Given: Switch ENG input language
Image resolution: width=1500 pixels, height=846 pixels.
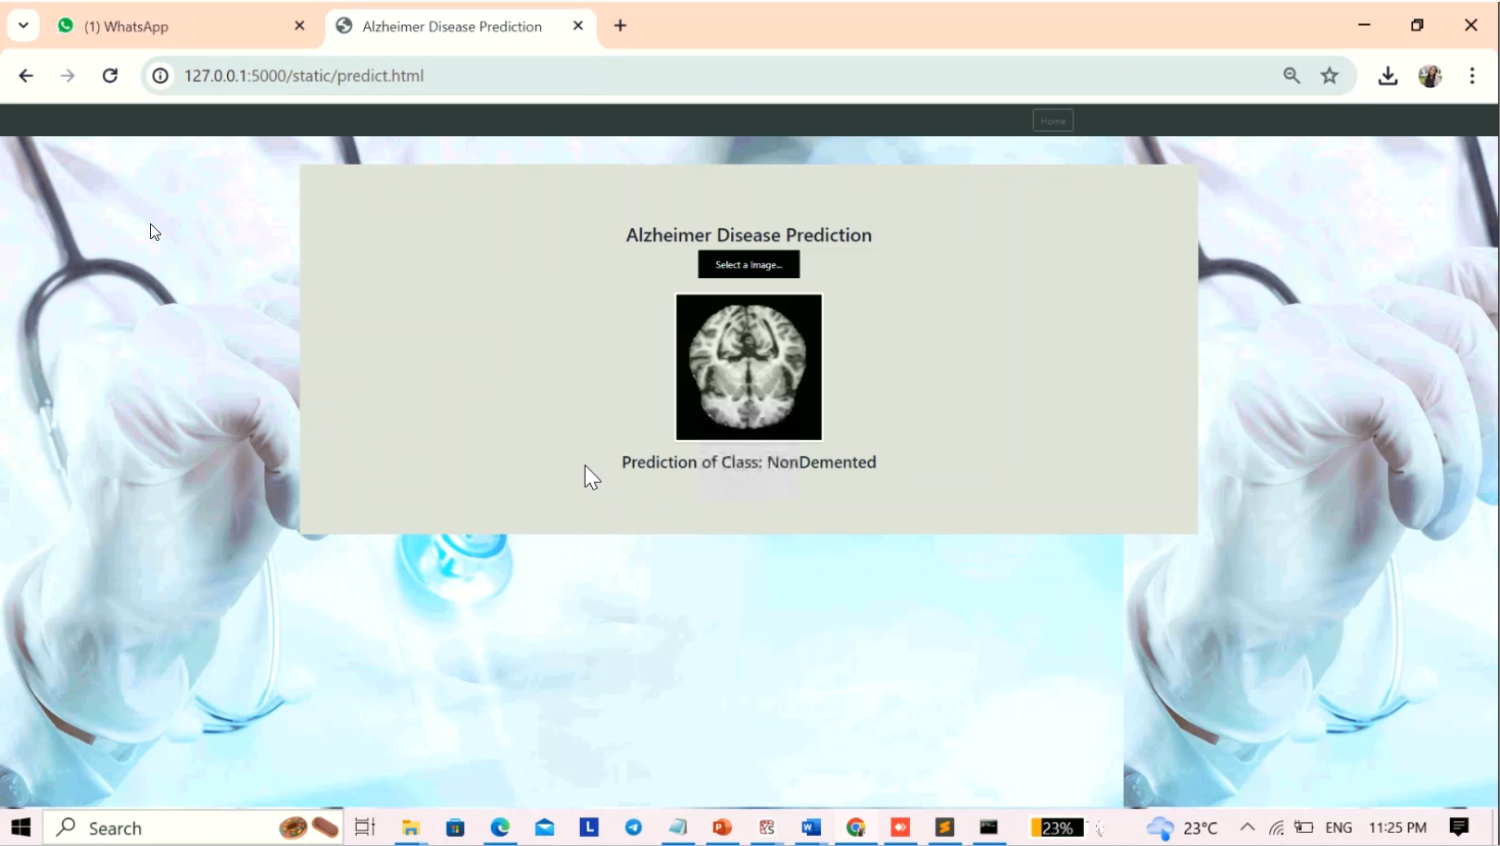Looking at the screenshot, I should pyautogui.click(x=1339, y=828).
